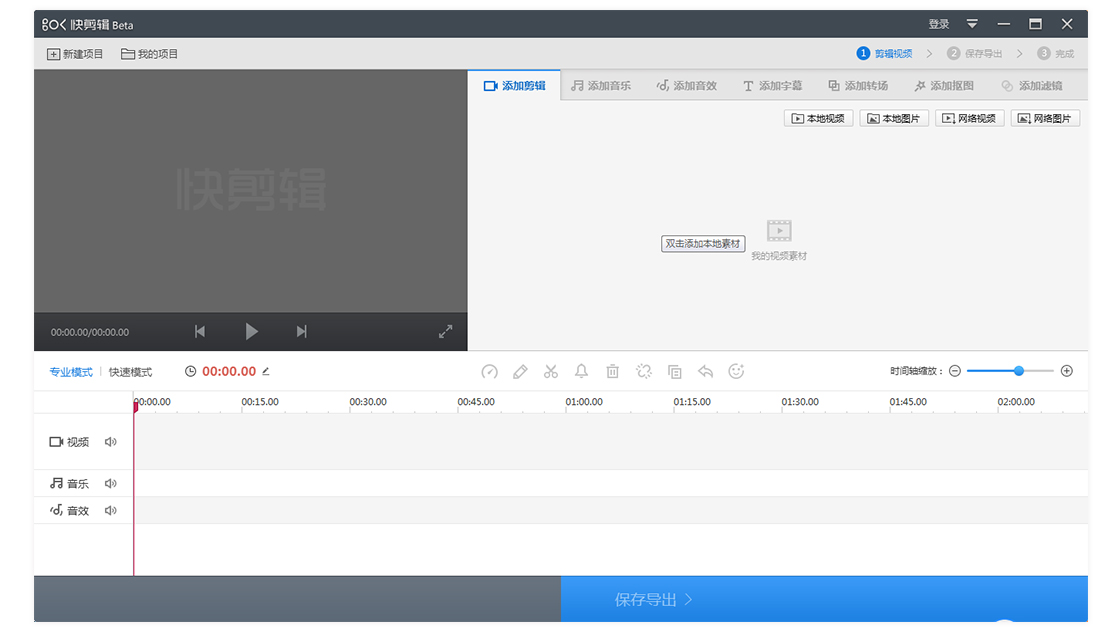1120x628 pixels.
Task: Open the 添加抠图 tab
Action: tap(944, 86)
